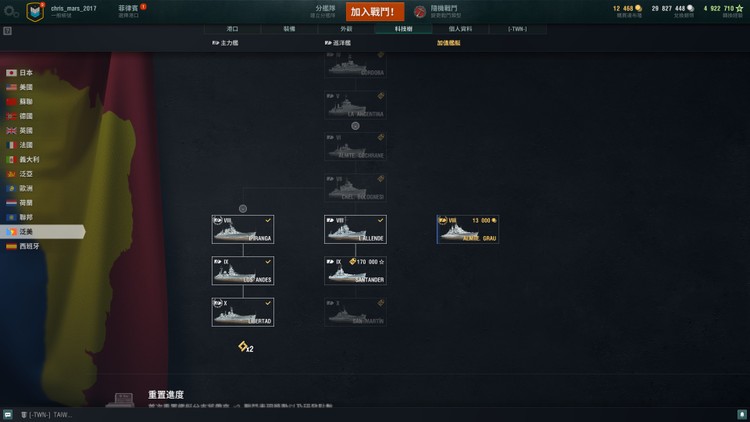Image resolution: width=750 pixels, height=422 pixels.
Task: Click the circular marker below La Argentina
Action: click(355, 126)
